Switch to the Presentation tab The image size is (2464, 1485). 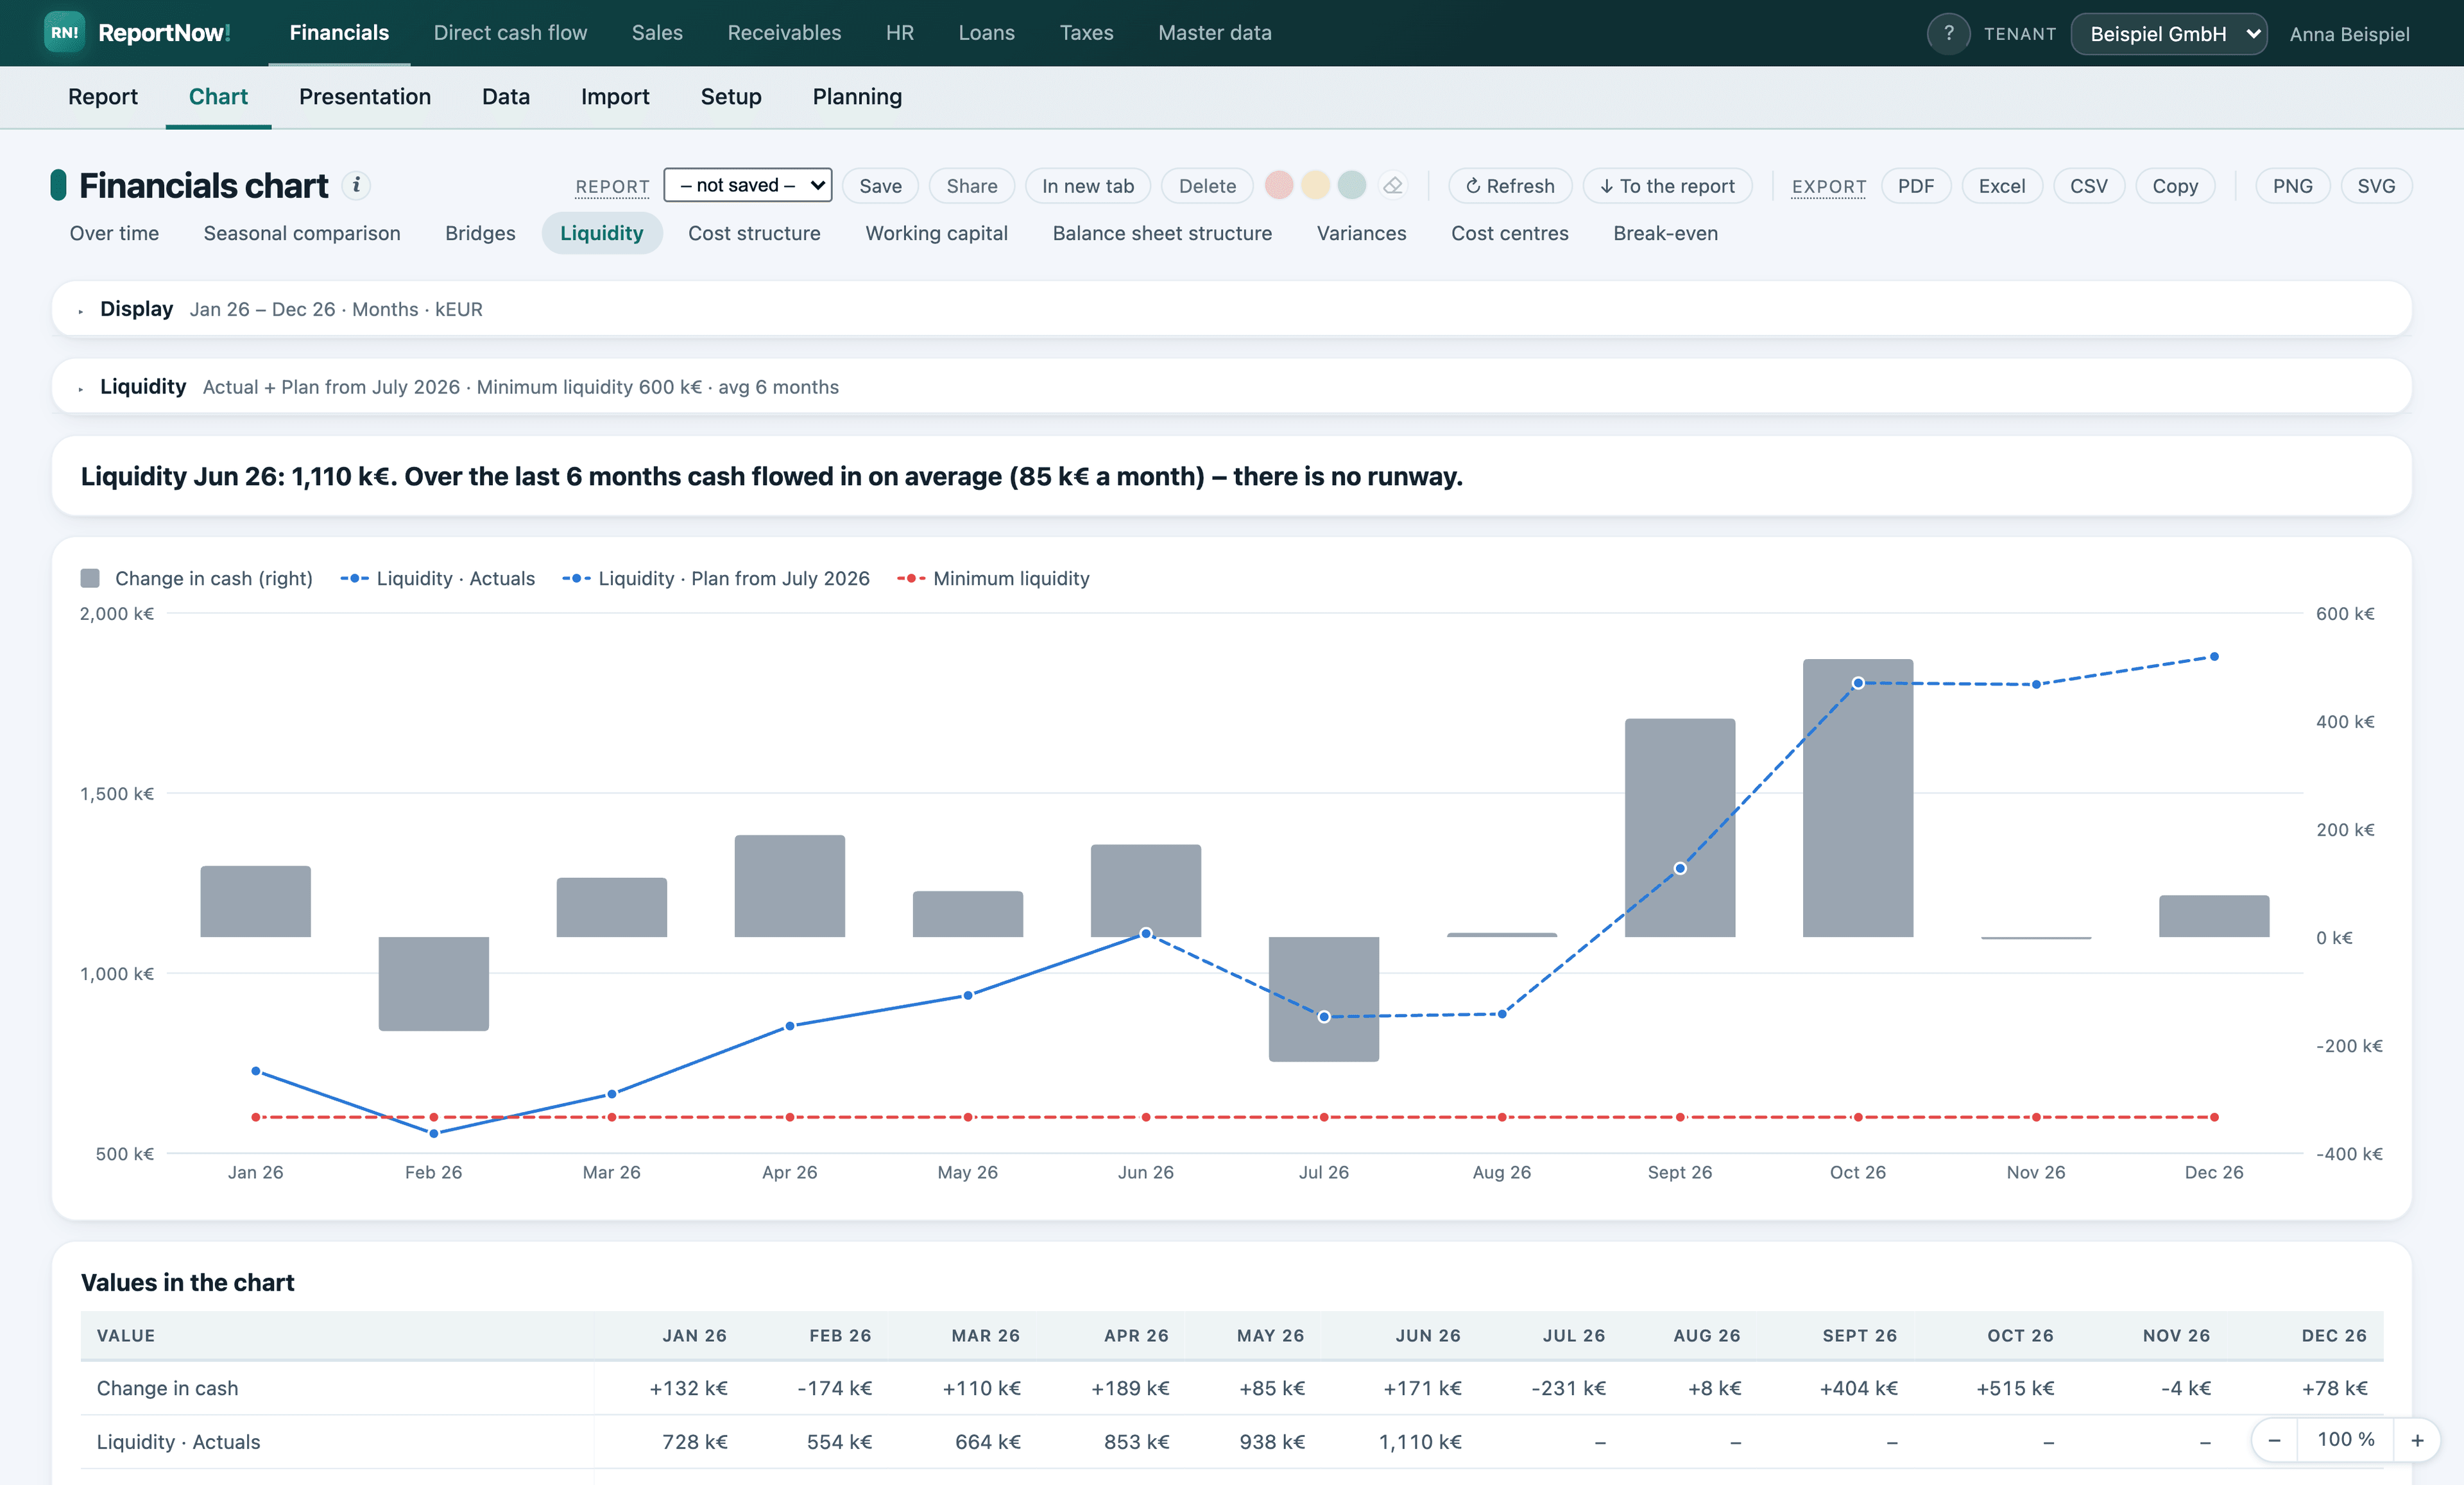pyautogui.click(x=365, y=97)
